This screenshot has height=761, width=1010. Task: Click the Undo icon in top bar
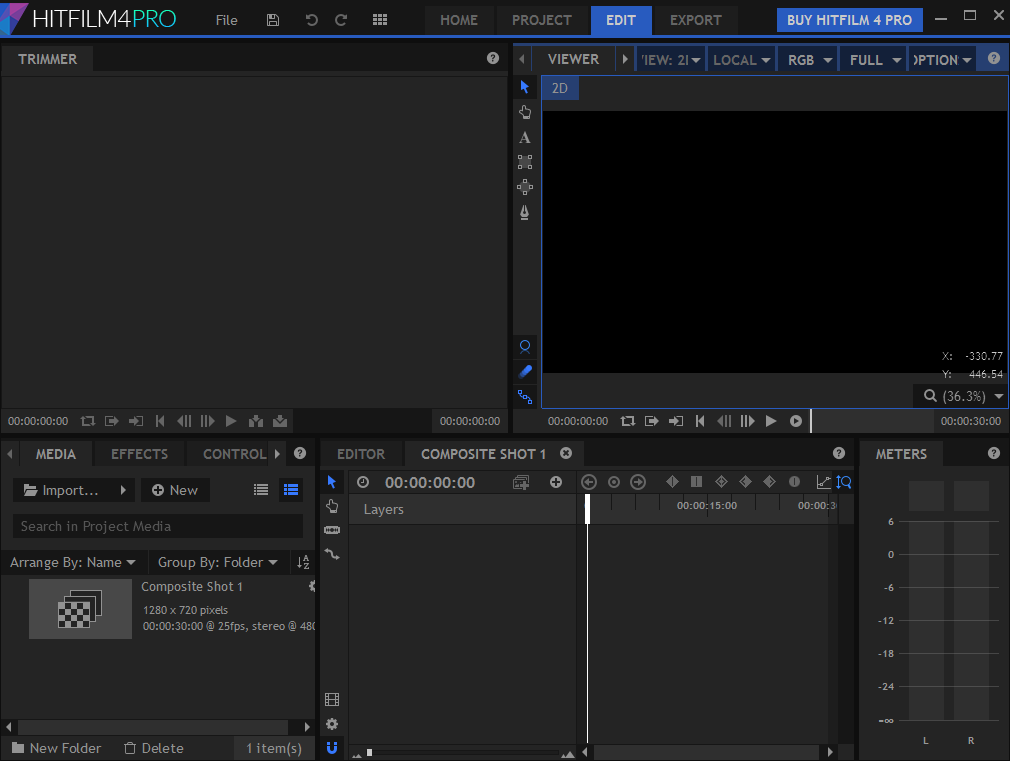point(311,20)
